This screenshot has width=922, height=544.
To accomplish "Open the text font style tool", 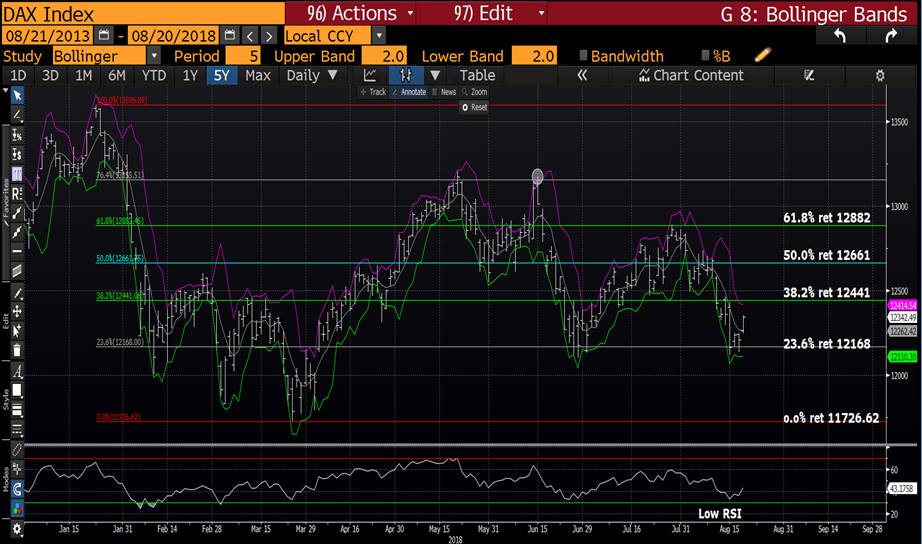I will (17, 372).
